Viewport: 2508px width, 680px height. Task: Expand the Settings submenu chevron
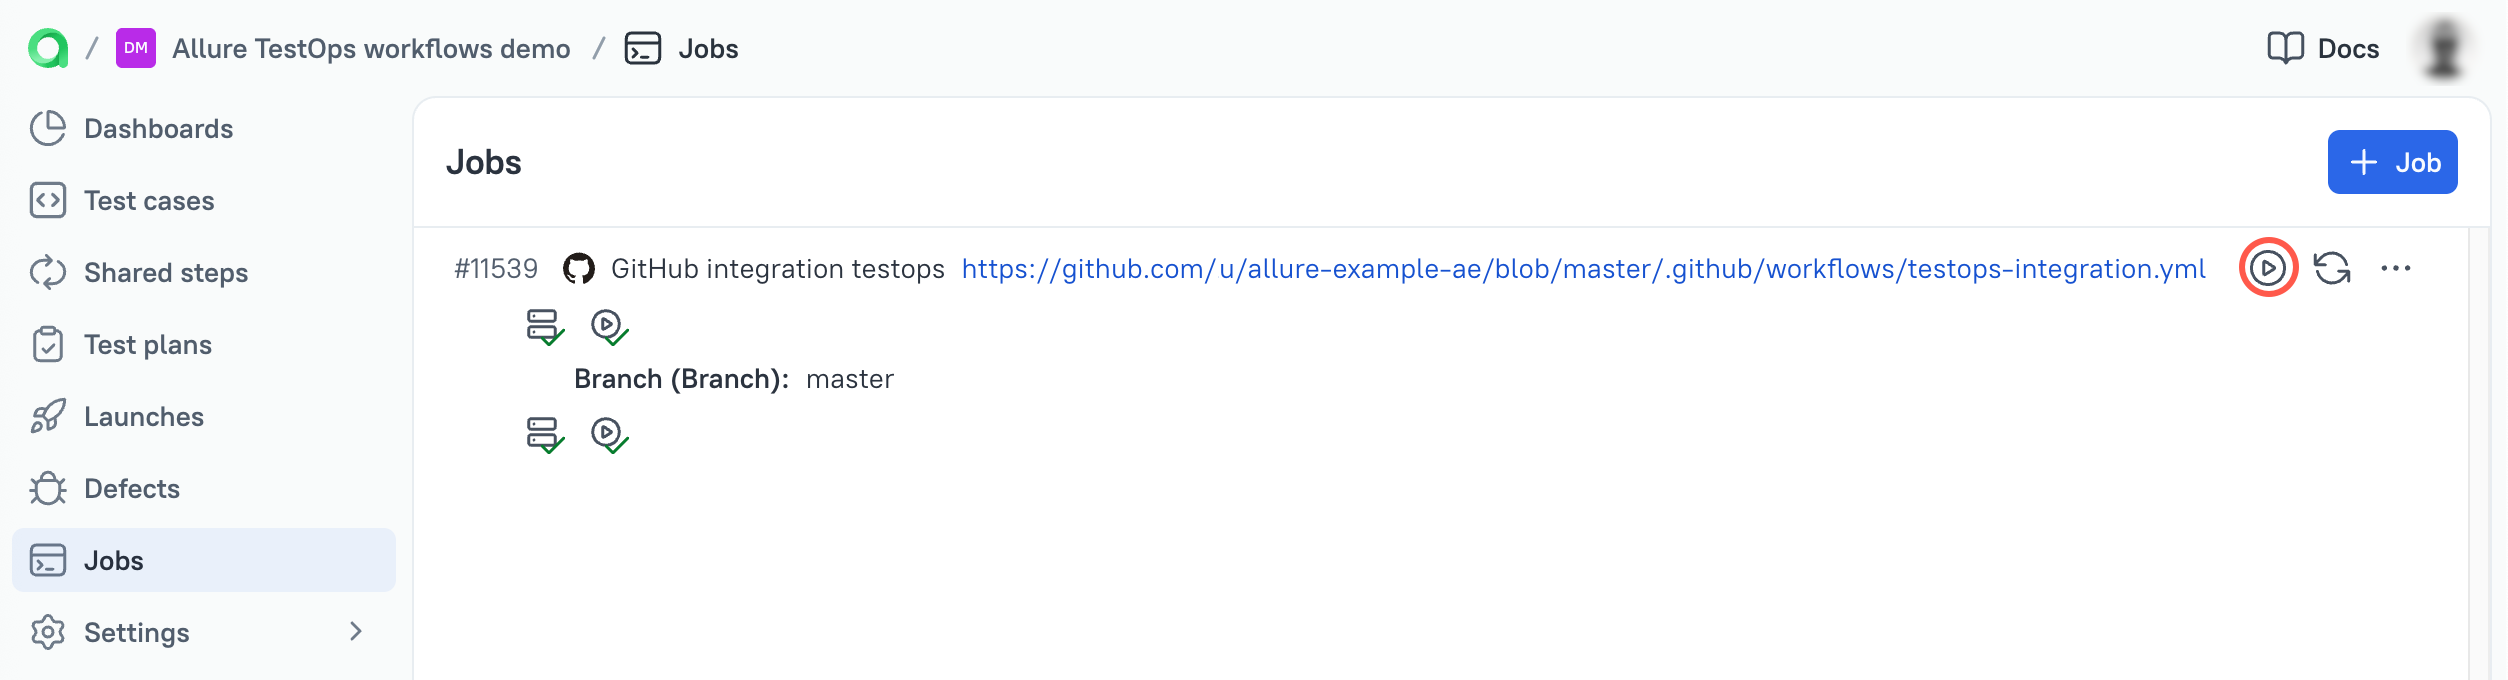(355, 632)
